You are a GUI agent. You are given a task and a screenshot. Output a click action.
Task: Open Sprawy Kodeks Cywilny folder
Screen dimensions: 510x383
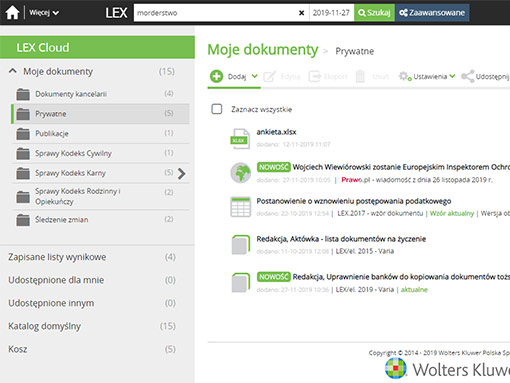click(73, 153)
